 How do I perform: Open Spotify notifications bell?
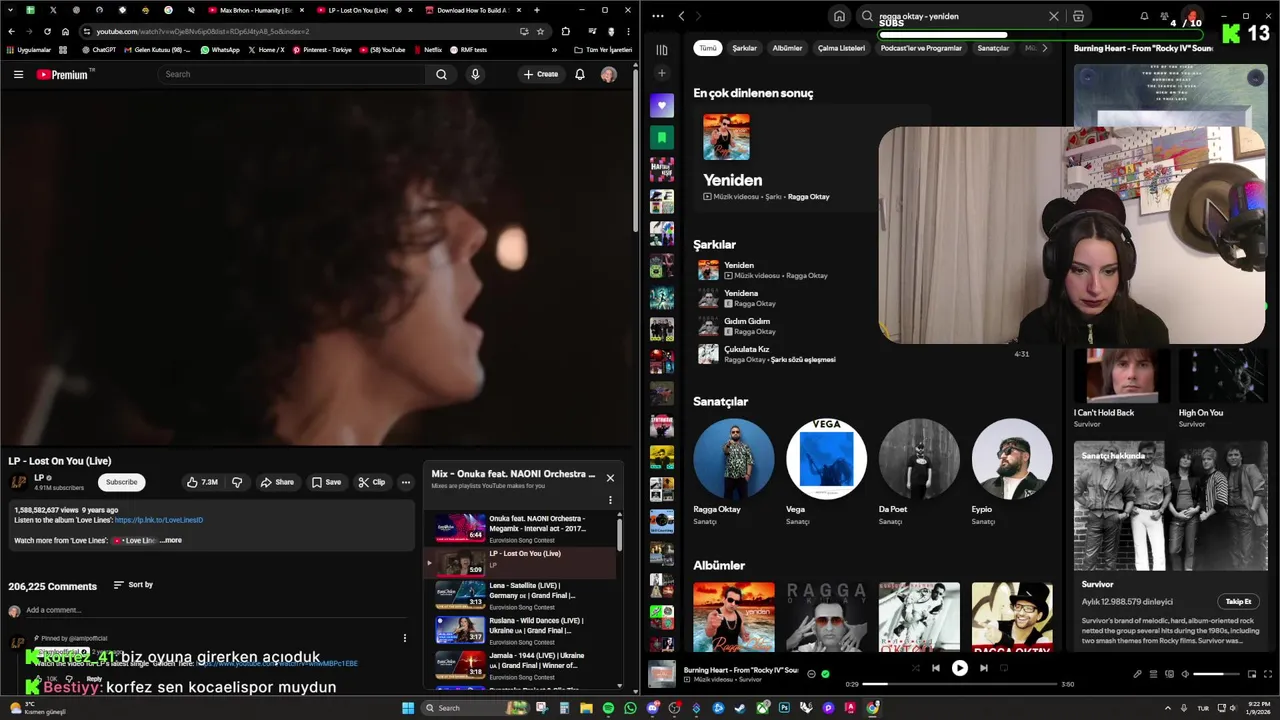1144,16
